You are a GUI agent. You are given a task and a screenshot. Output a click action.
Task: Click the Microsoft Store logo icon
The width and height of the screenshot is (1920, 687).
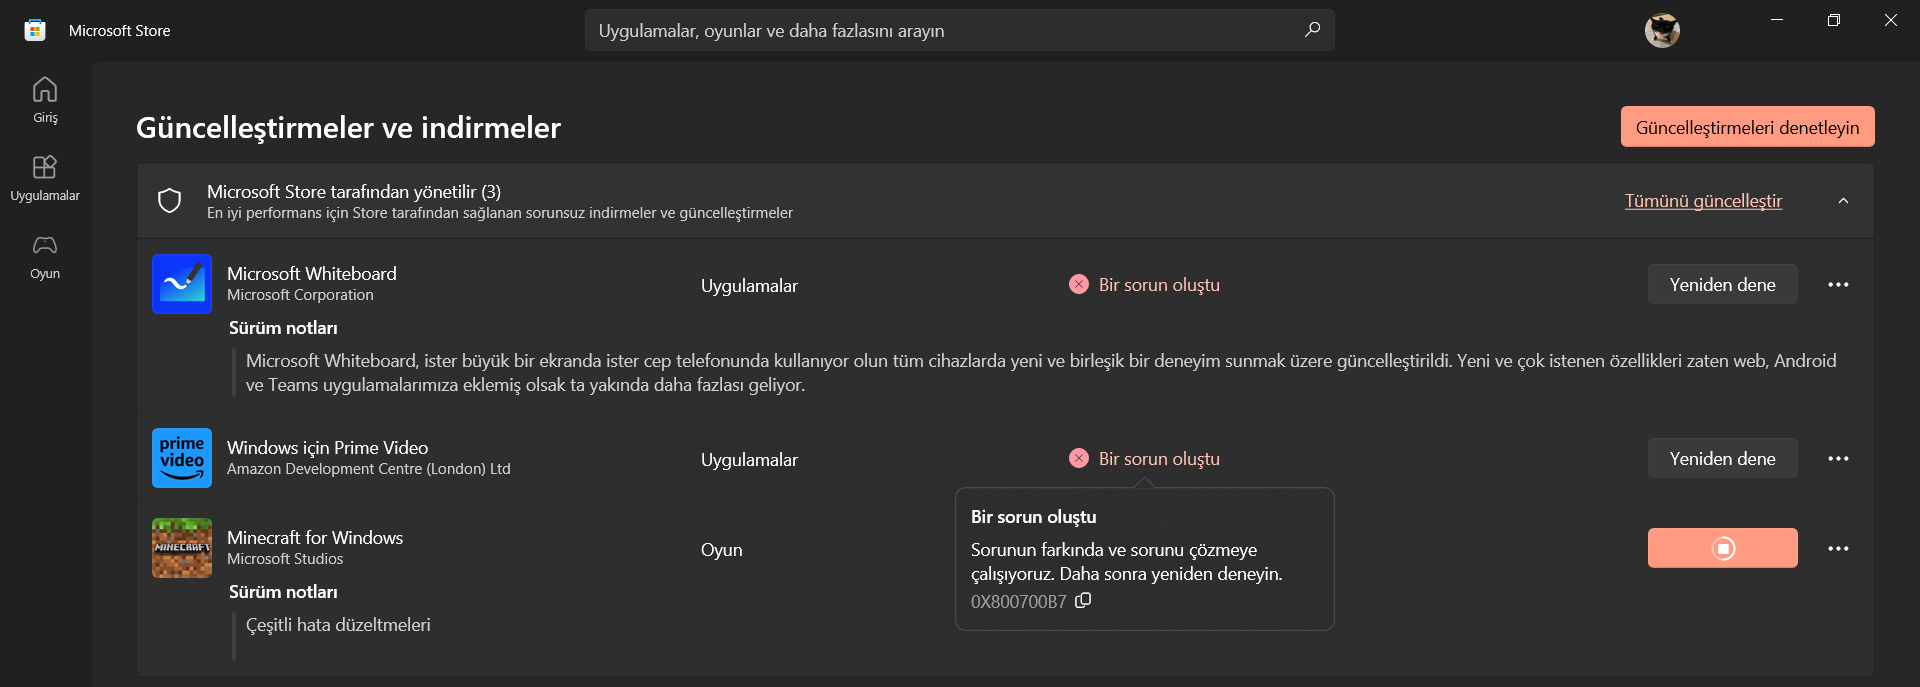[35, 30]
